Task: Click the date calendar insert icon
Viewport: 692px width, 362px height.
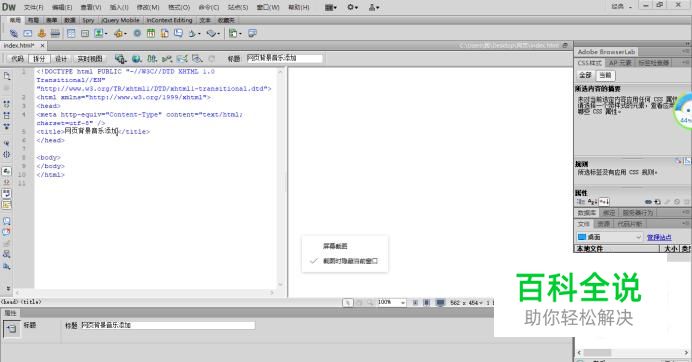Action: click(x=150, y=33)
